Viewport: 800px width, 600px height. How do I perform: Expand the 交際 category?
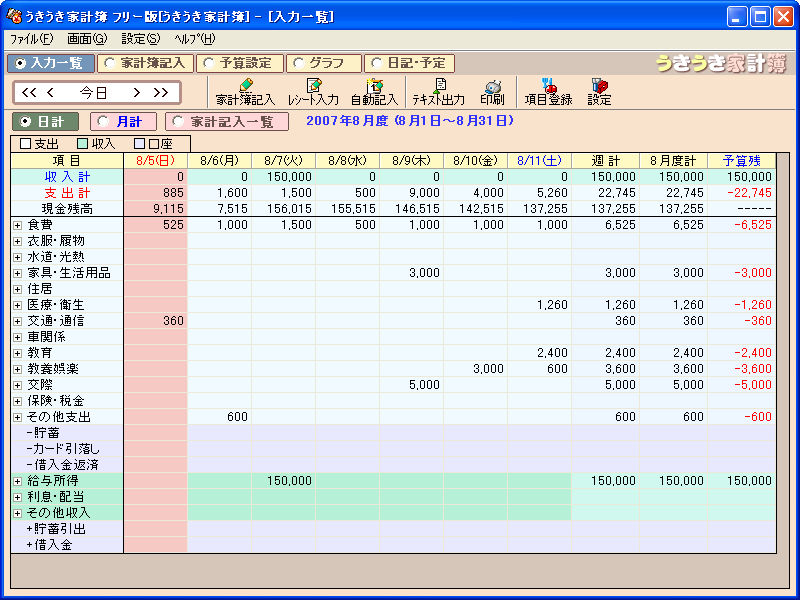pos(17,385)
